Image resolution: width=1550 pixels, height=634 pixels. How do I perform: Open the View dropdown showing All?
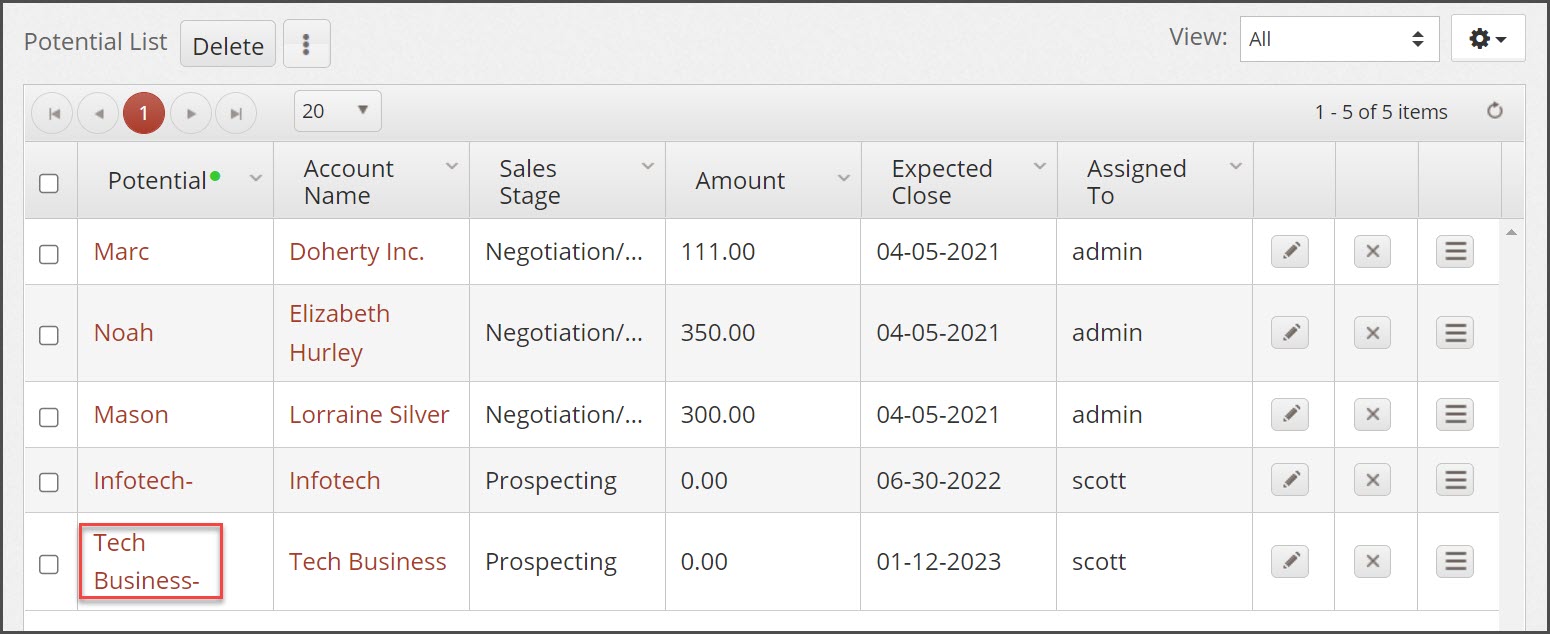(x=1338, y=39)
